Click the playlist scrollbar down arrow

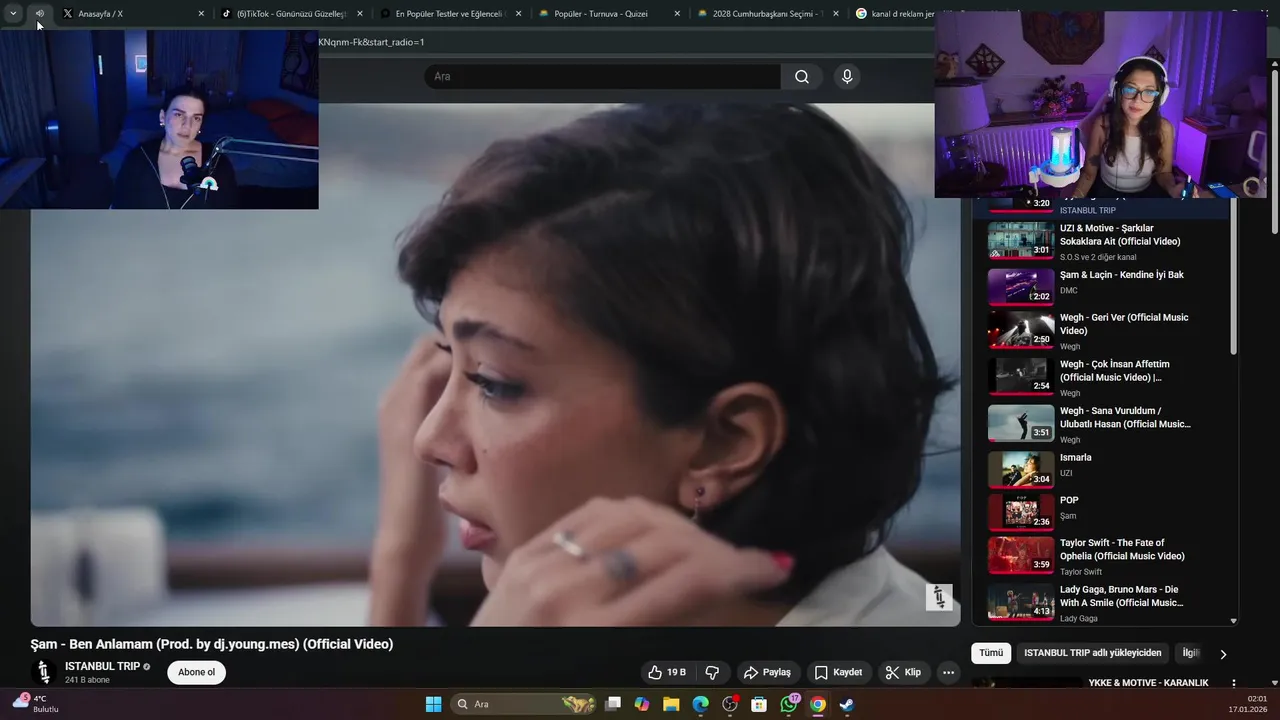pyautogui.click(x=1233, y=621)
